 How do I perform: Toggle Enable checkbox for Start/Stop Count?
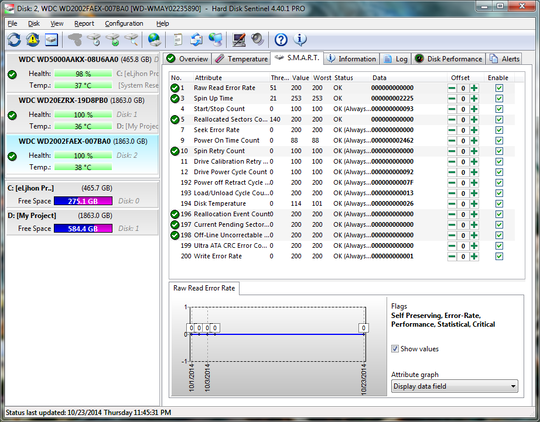tap(499, 109)
